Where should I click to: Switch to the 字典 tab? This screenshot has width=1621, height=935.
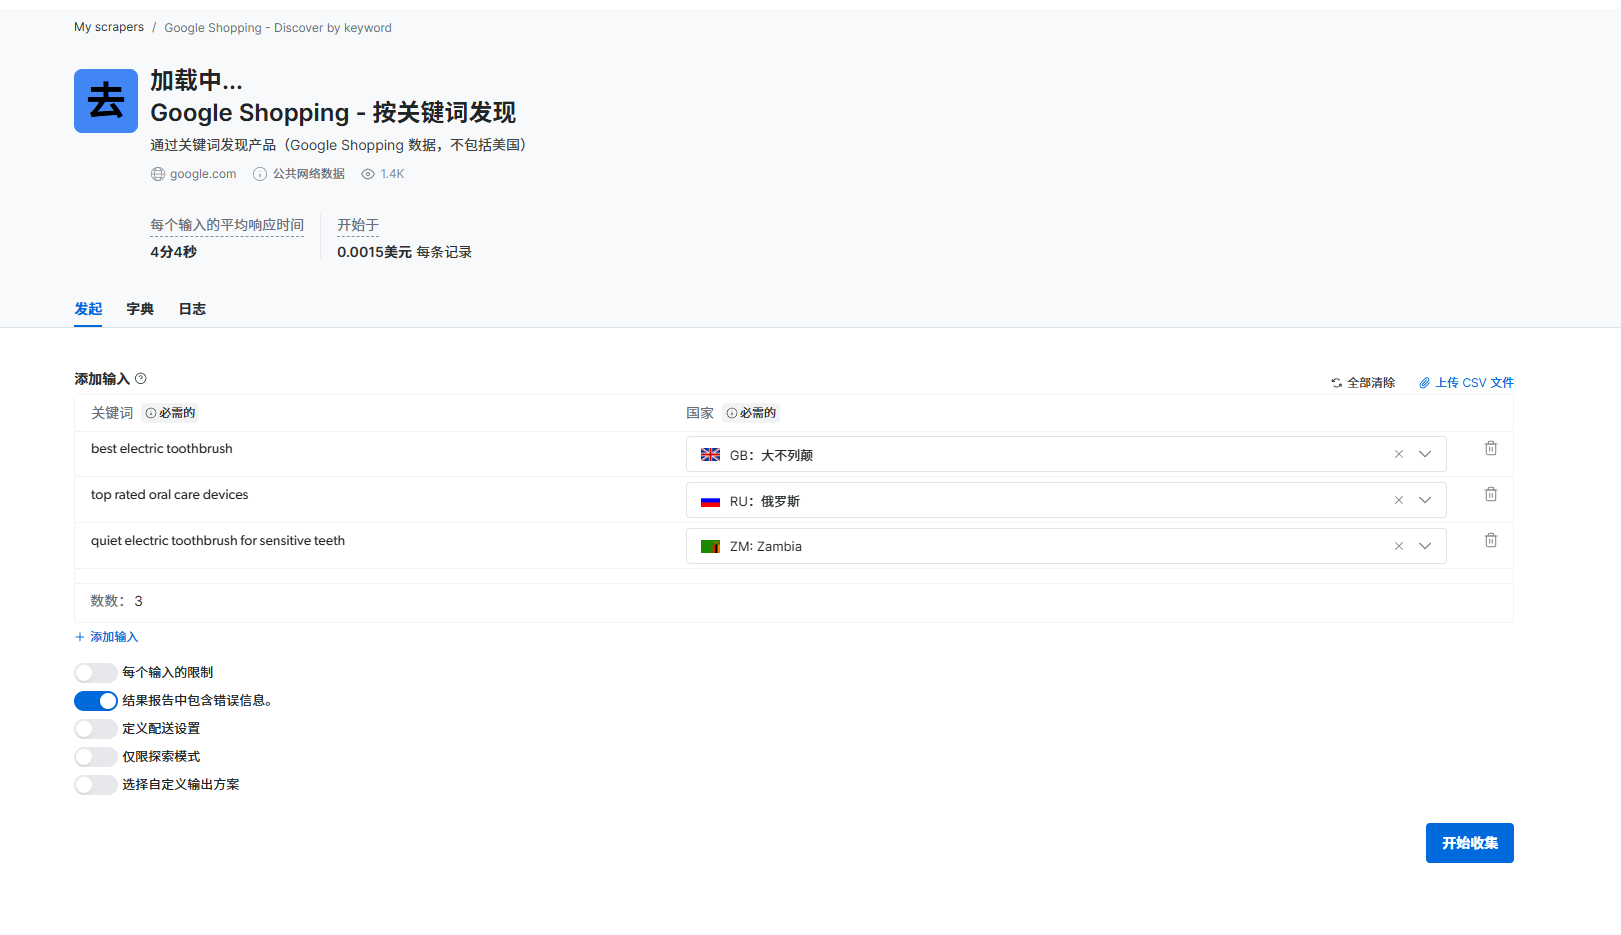coord(140,309)
